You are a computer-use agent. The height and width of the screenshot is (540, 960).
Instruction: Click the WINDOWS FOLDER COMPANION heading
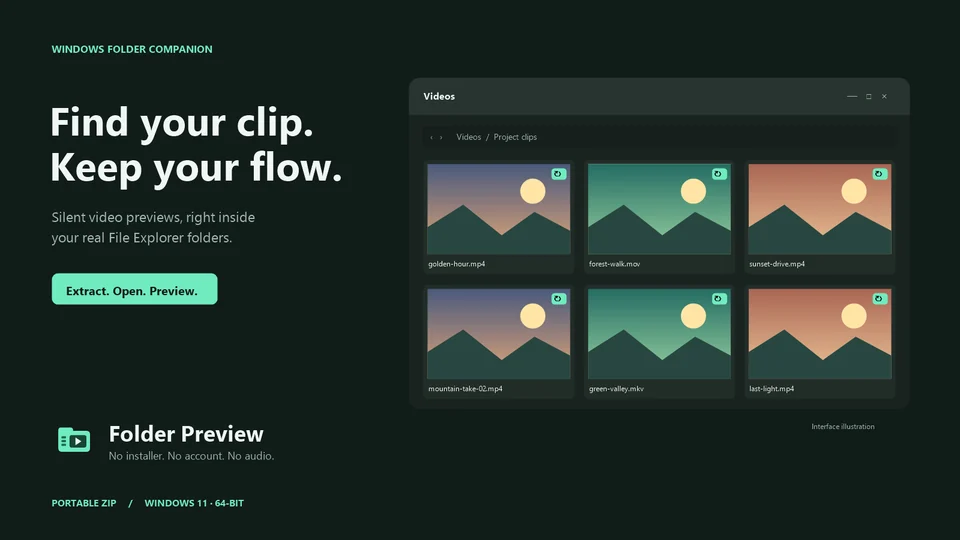132,49
